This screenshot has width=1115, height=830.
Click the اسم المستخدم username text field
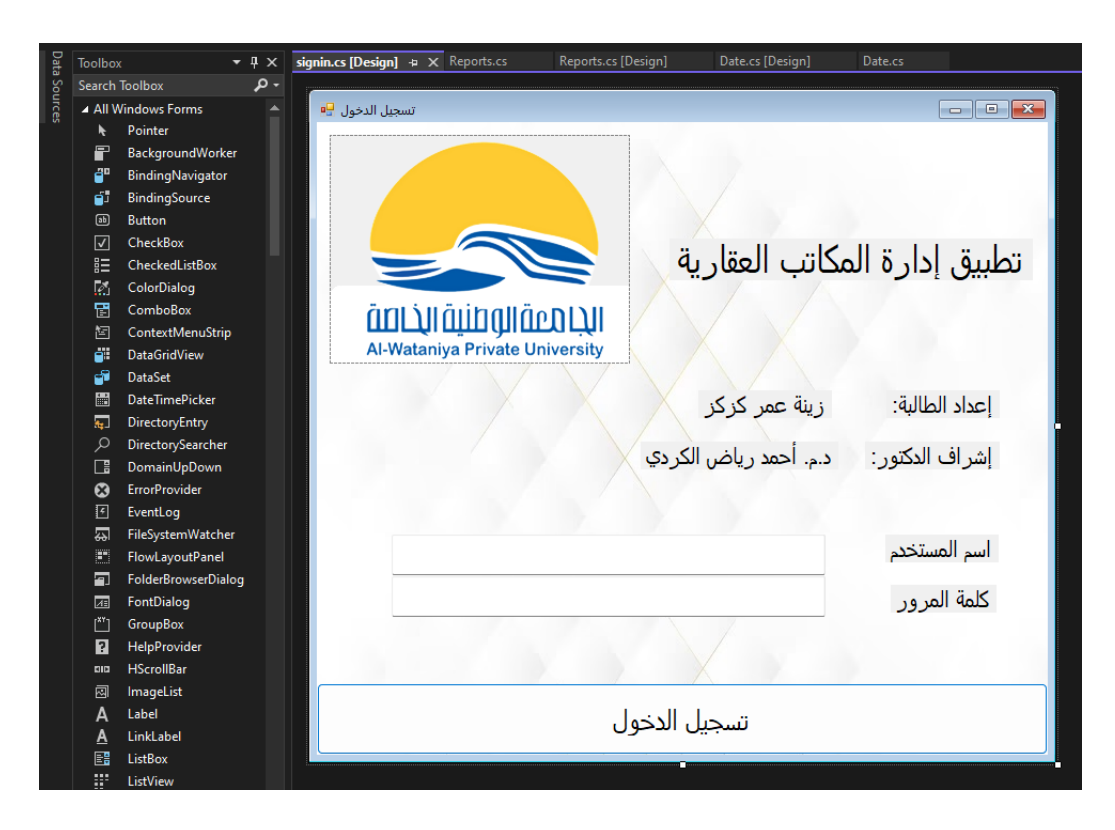[608, 554]
